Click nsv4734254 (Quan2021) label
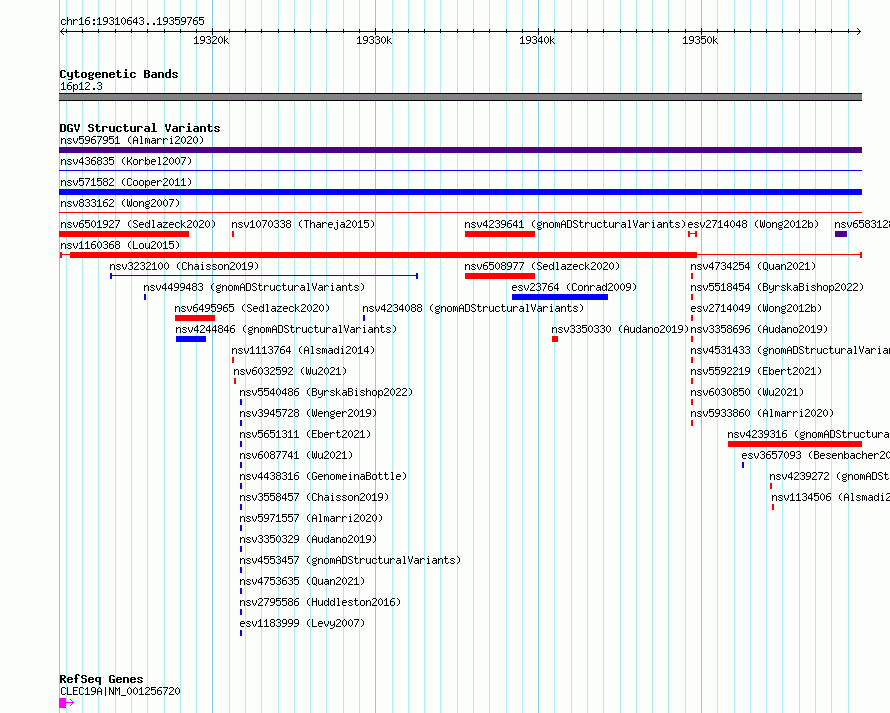Image resolution: width=890 pixels, height=713 pixels. click(x=753, y=266)
